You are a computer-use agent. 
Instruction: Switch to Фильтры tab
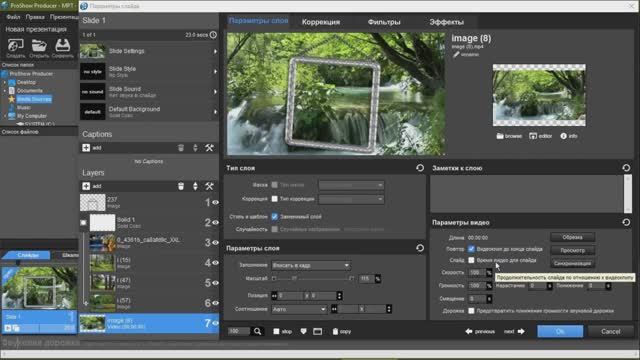click(384, 22)
